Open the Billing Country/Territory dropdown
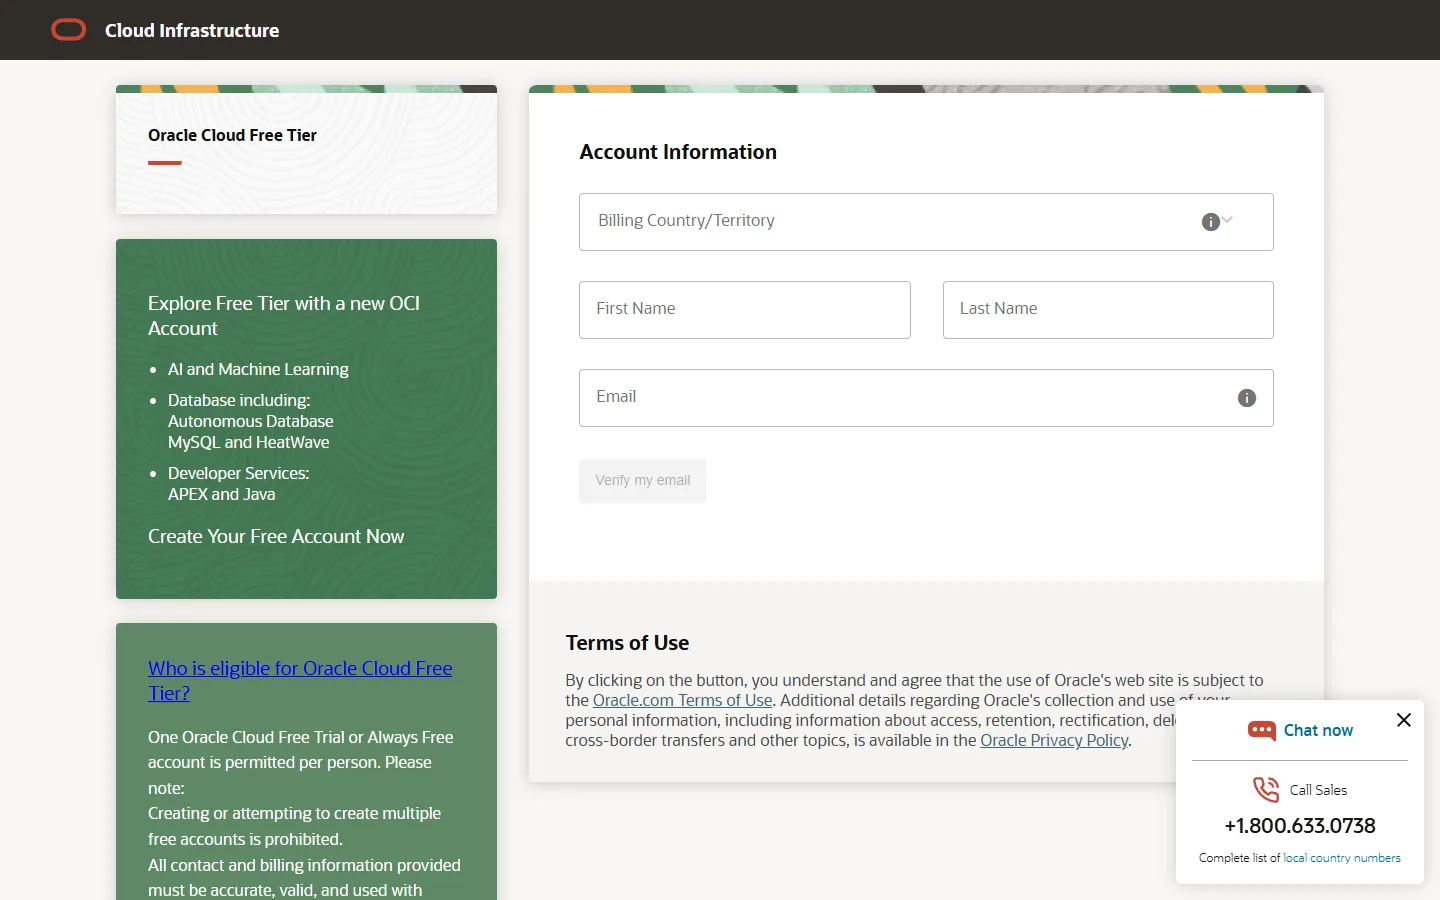 pos(926,222)
